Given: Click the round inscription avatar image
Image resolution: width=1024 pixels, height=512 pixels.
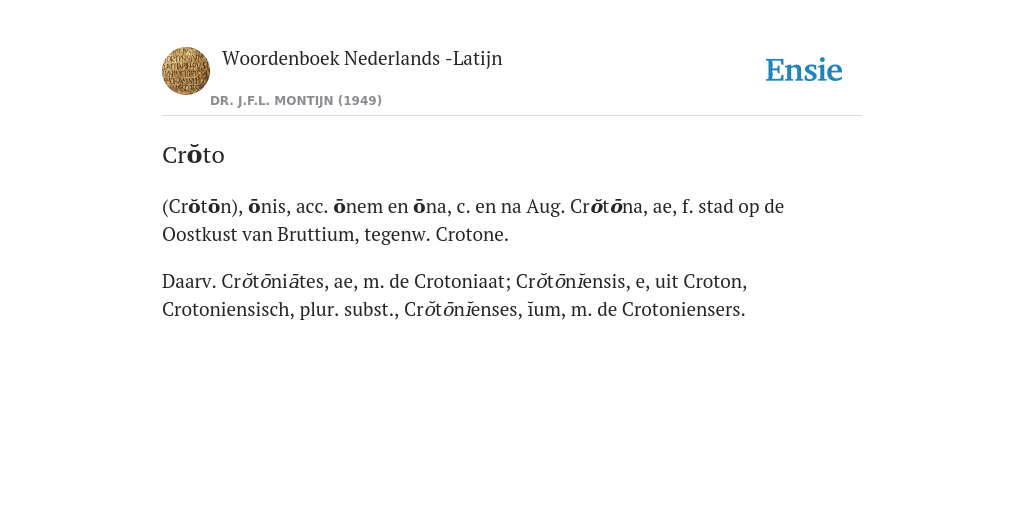Looking at the screenshot, I should [x=186, y=71].
